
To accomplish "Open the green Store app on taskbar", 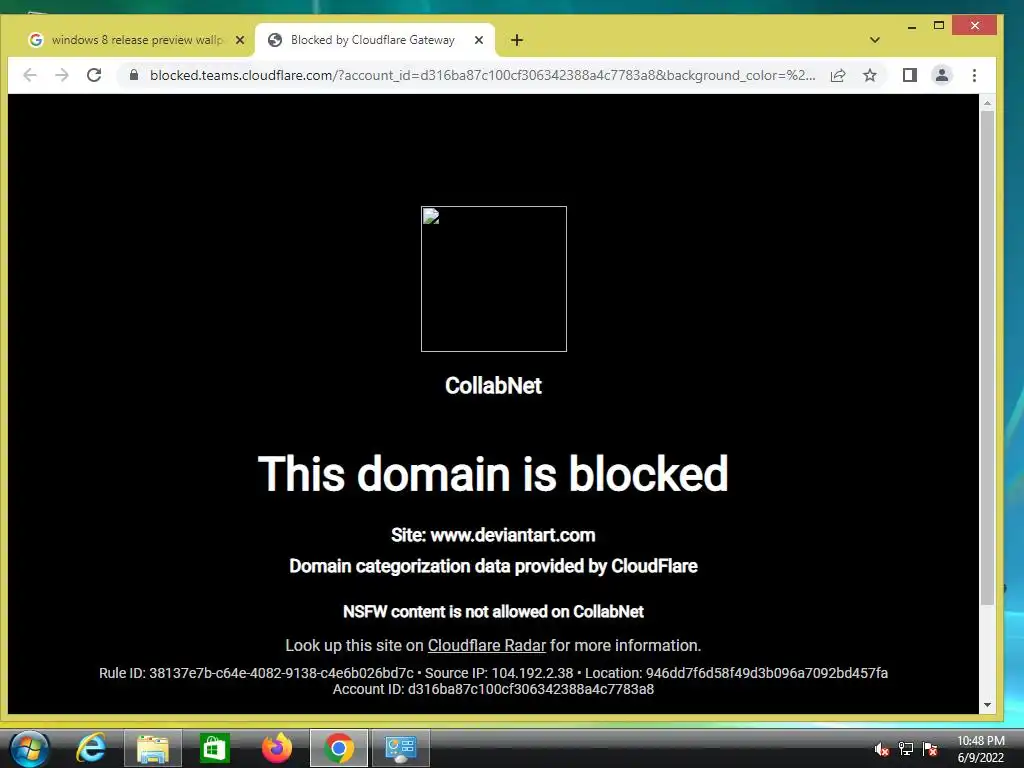I will click(x=215, y=748).
